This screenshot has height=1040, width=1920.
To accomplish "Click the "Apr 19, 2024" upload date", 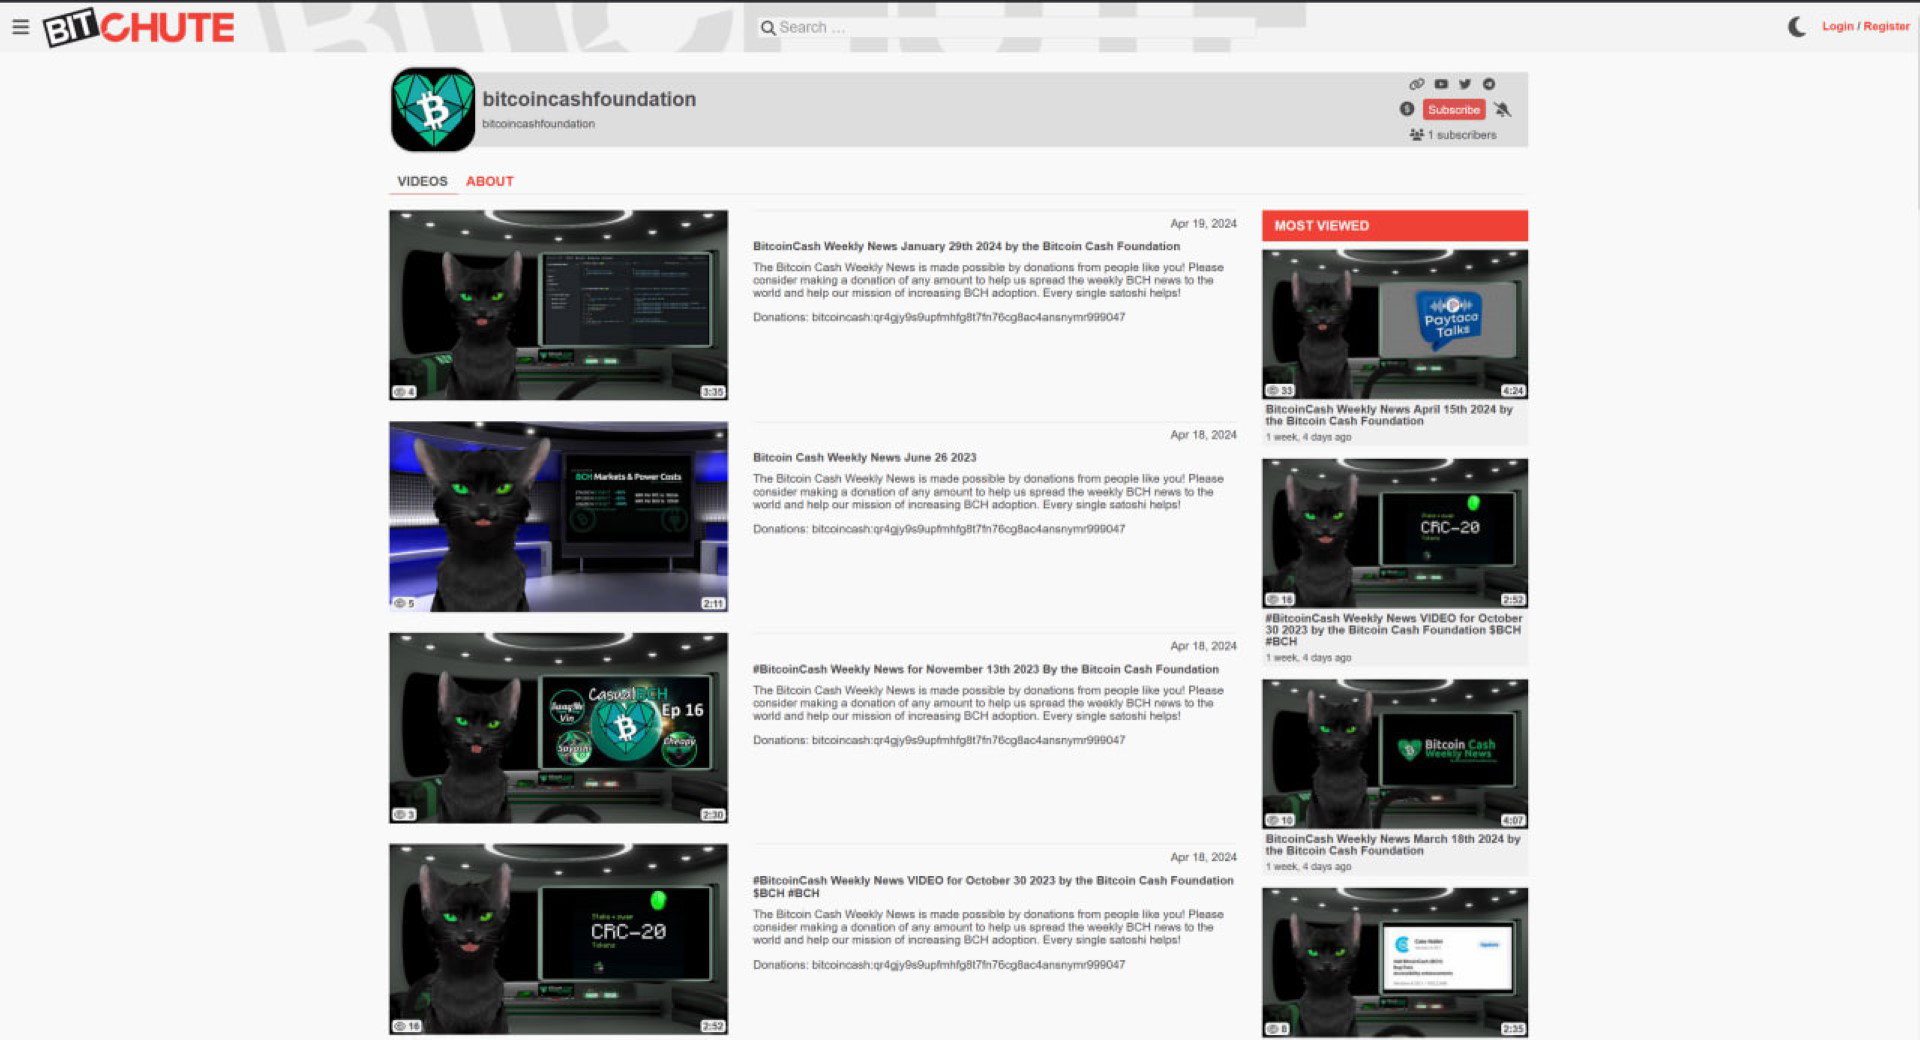I will click(1203, 224).
